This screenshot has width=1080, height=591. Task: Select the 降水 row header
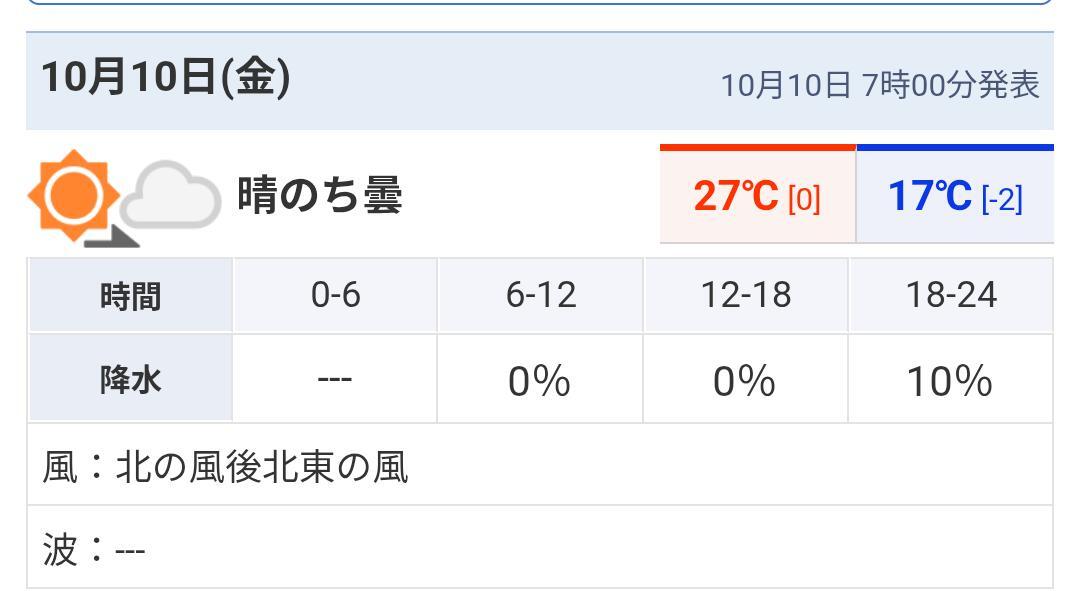coord(130,380)
